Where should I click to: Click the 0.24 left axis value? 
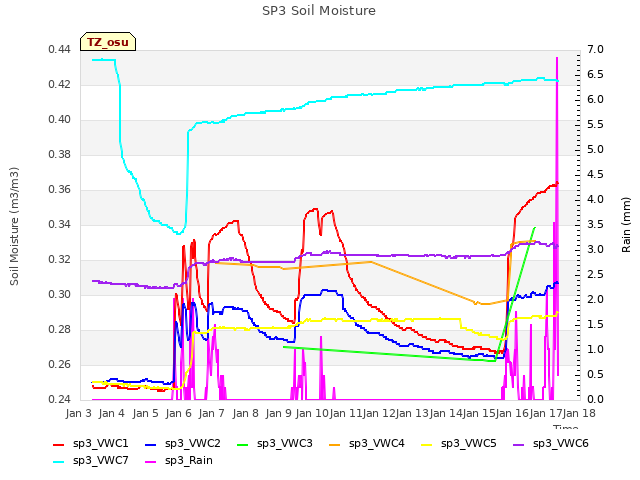tap(60, 400)
